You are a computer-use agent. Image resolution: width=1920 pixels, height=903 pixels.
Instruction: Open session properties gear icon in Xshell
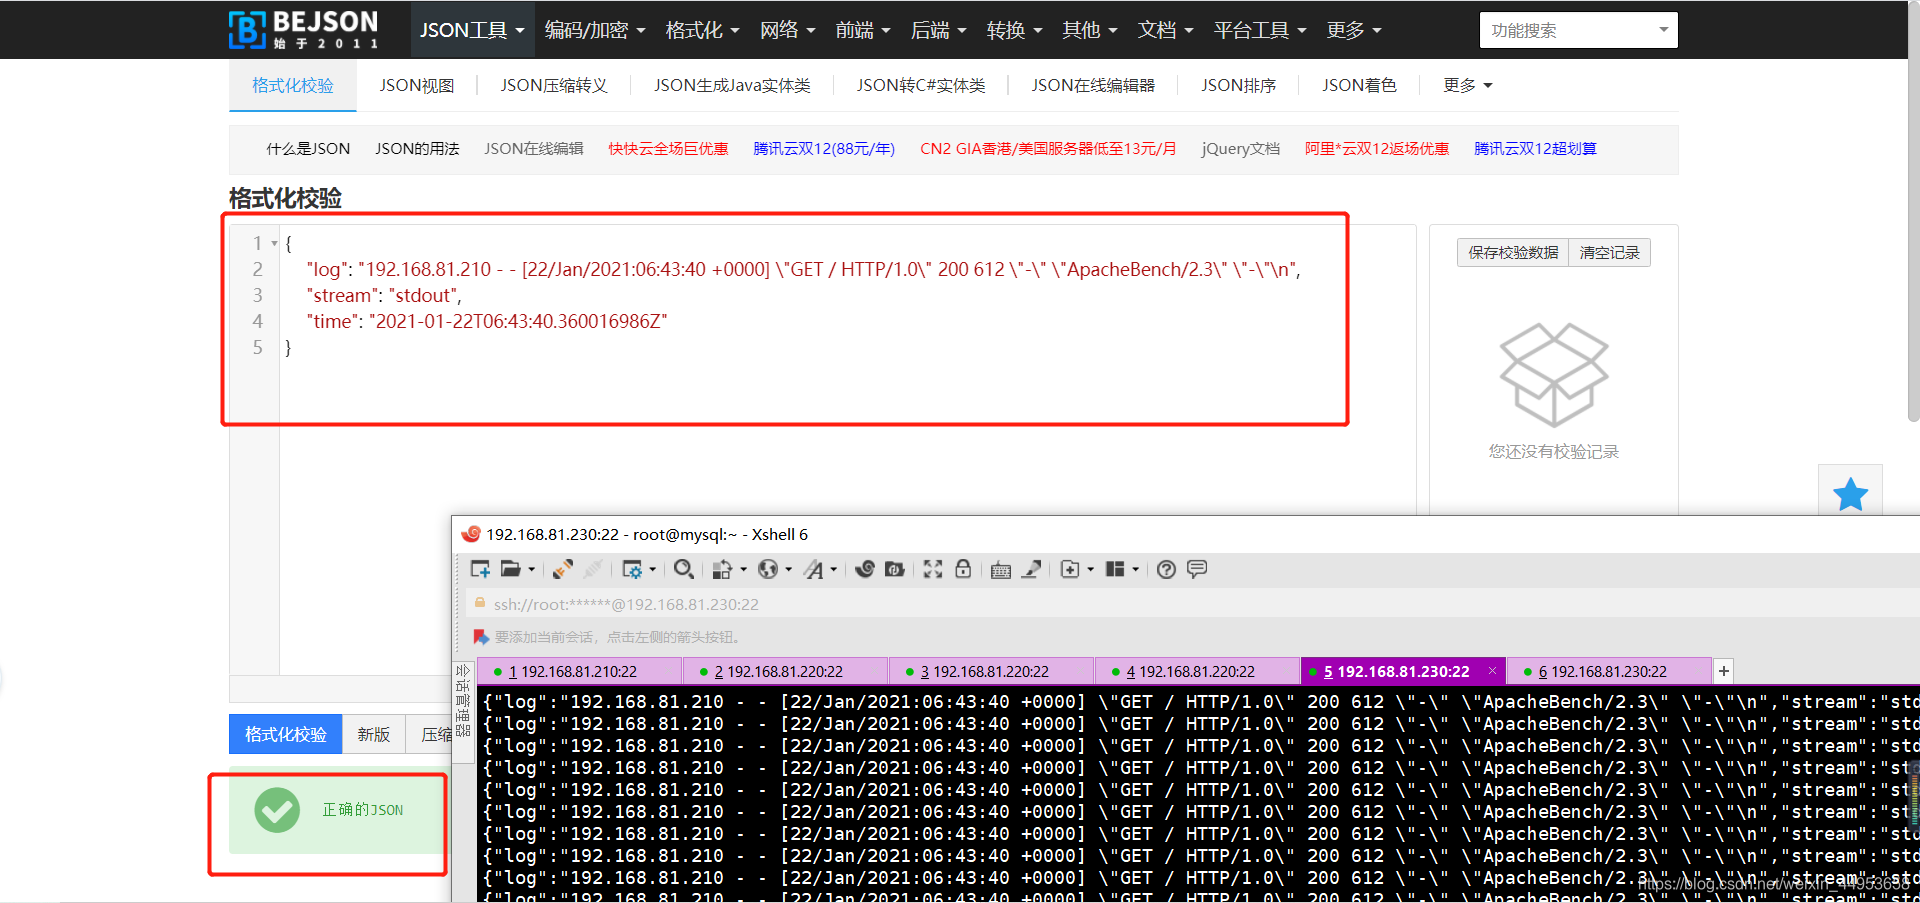point(632,569)
